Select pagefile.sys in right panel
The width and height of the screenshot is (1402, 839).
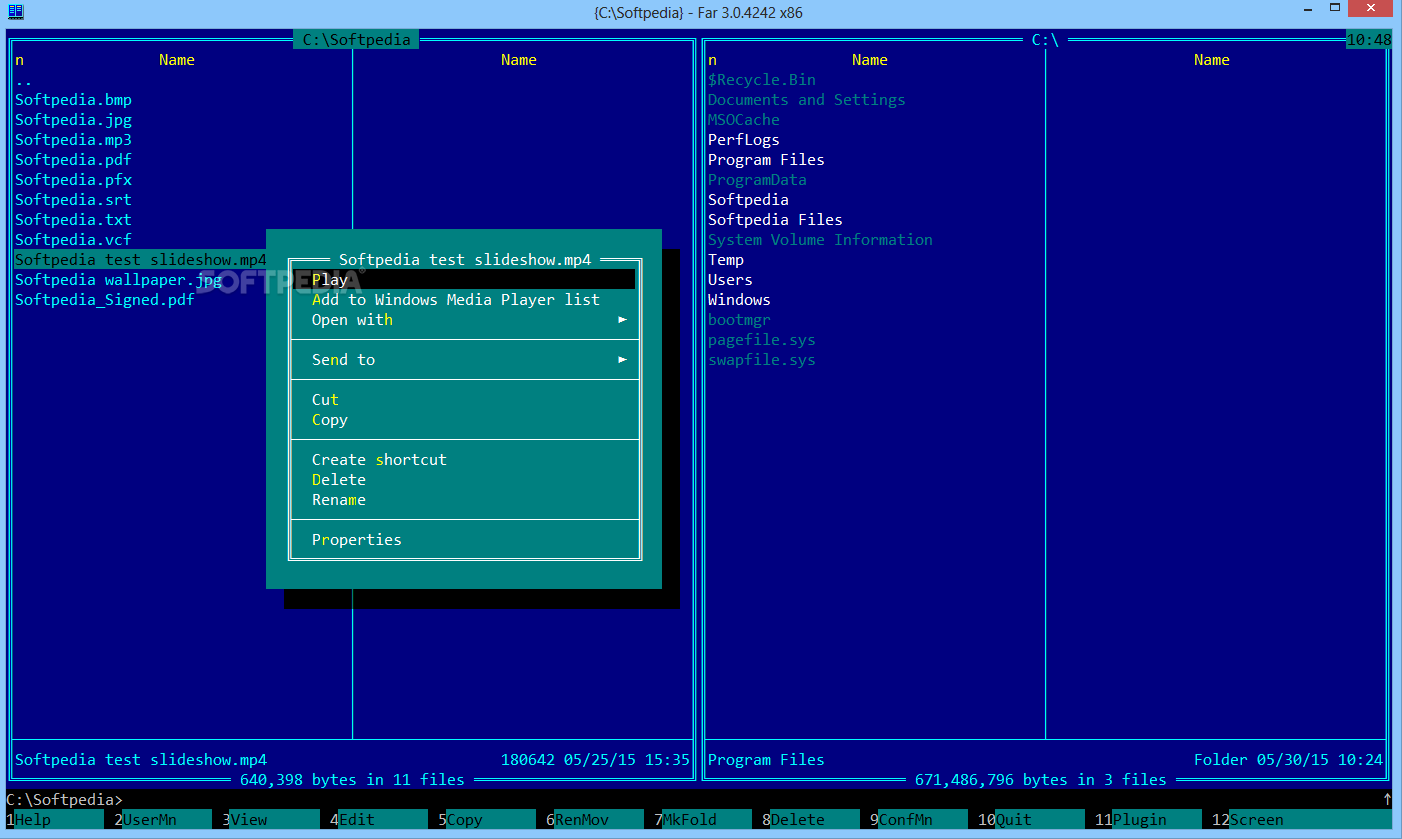pyautogui.click(x=762, y=340)
